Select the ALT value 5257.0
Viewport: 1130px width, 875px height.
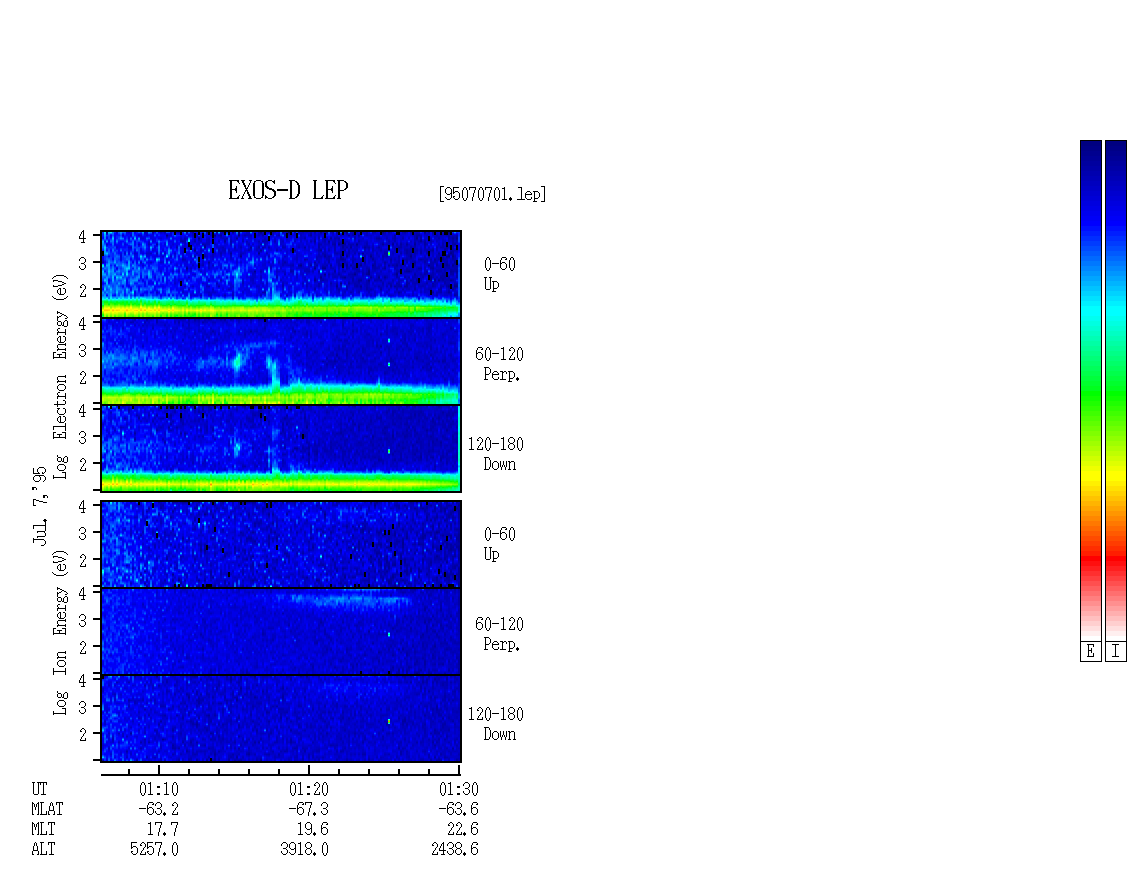click(x=154, y=850)
